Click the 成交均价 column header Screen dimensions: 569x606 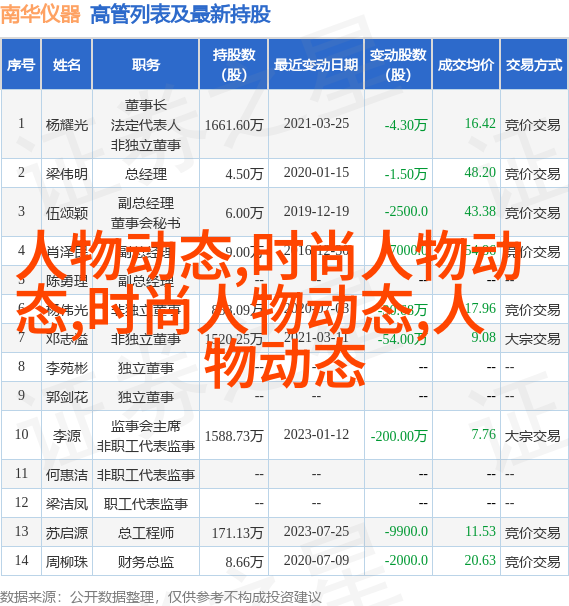tap(466, 65)
